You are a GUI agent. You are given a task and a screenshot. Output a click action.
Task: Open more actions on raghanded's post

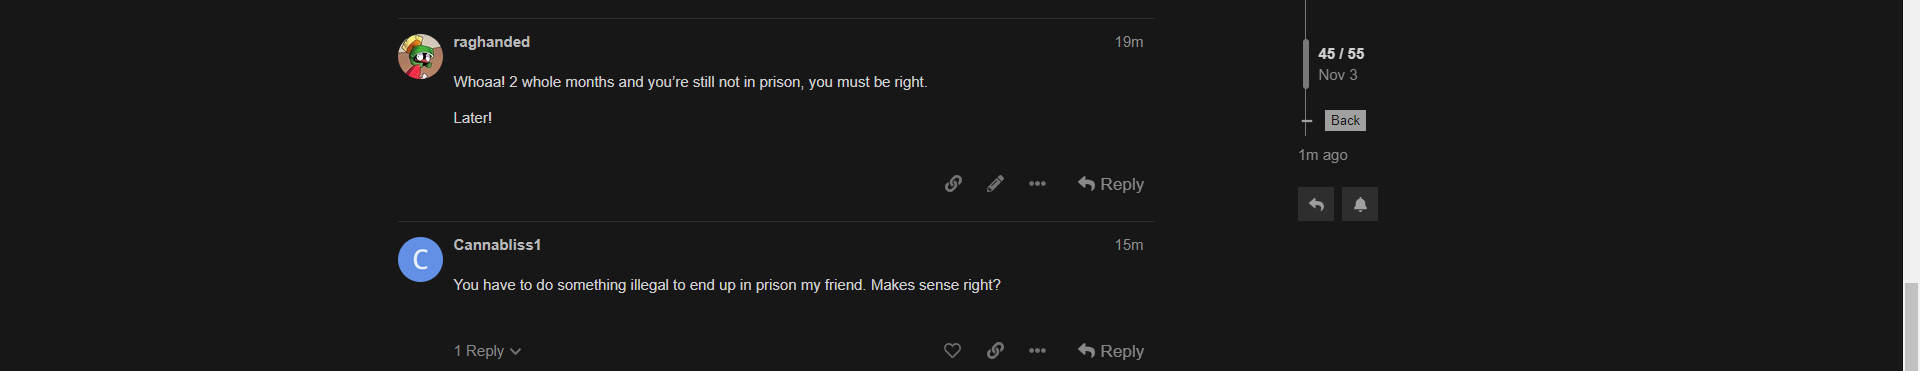click(1037, 184)
